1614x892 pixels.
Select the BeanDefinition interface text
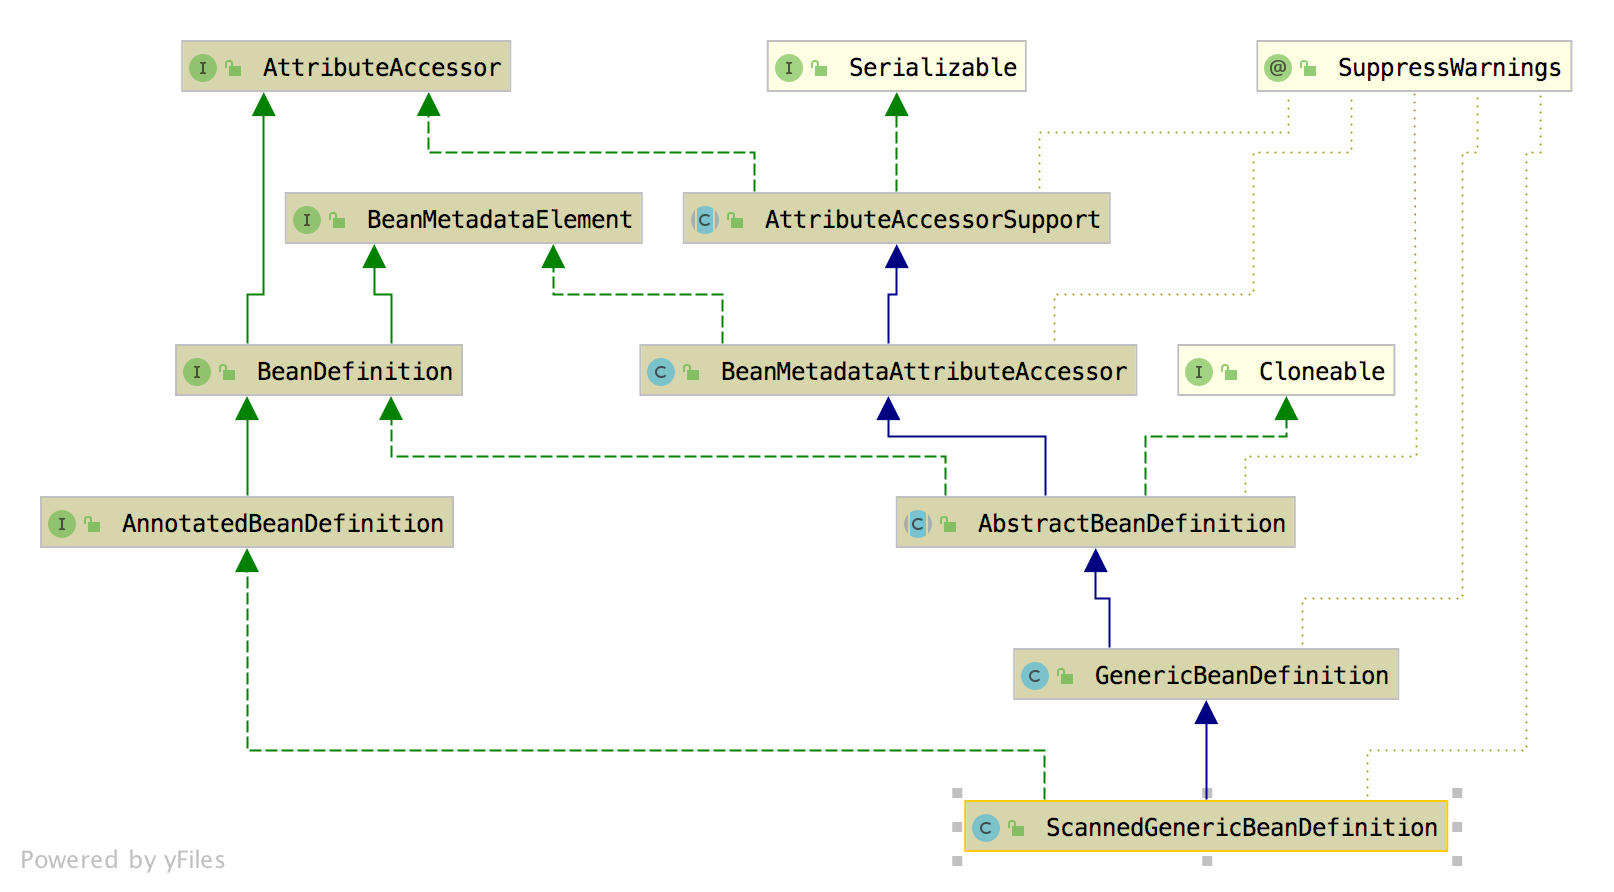click(354, 371)
